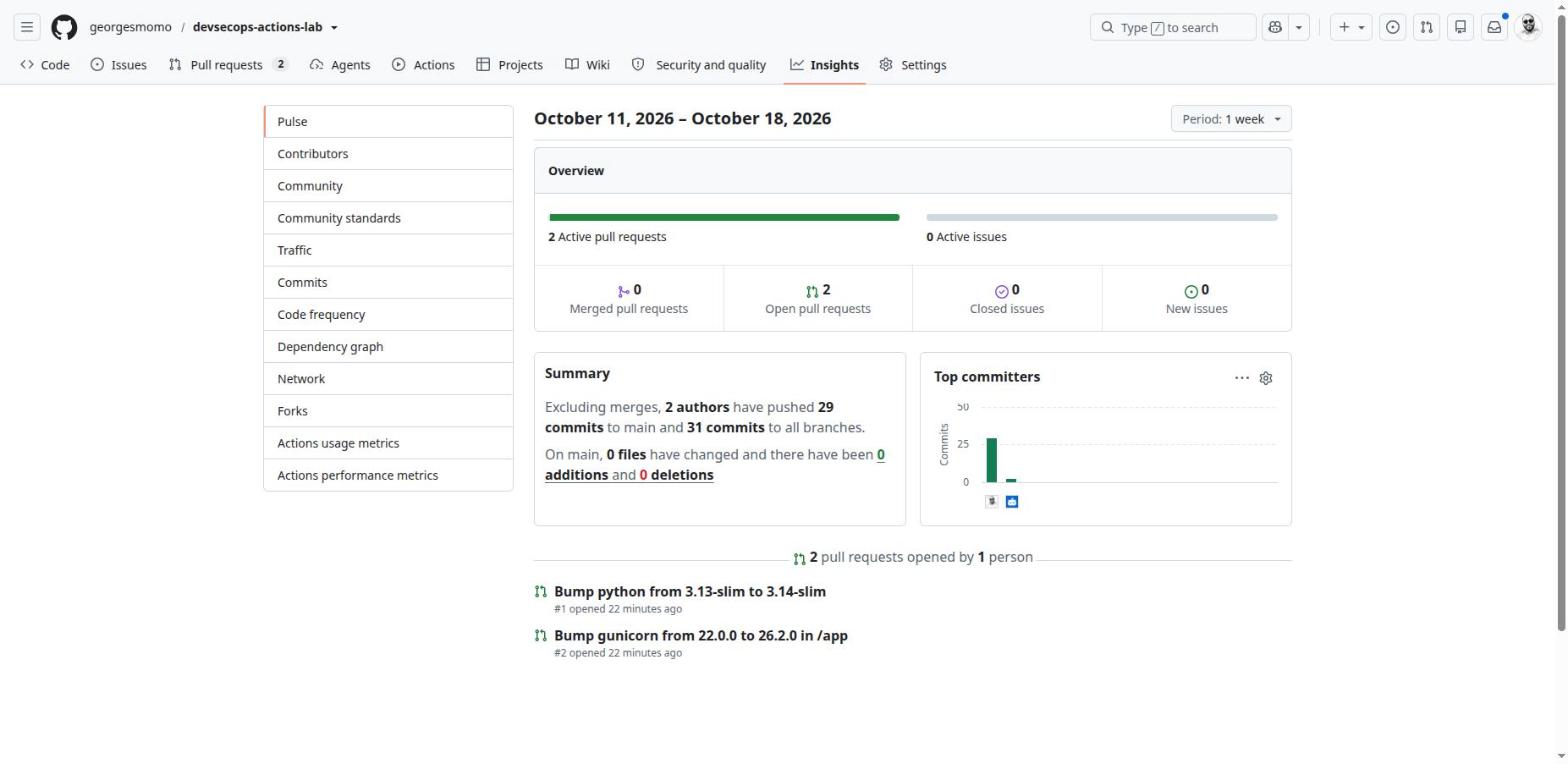1568x764 pixels.
Task: Click the tallest committer bar in chart
Action: tap(992, 460)
